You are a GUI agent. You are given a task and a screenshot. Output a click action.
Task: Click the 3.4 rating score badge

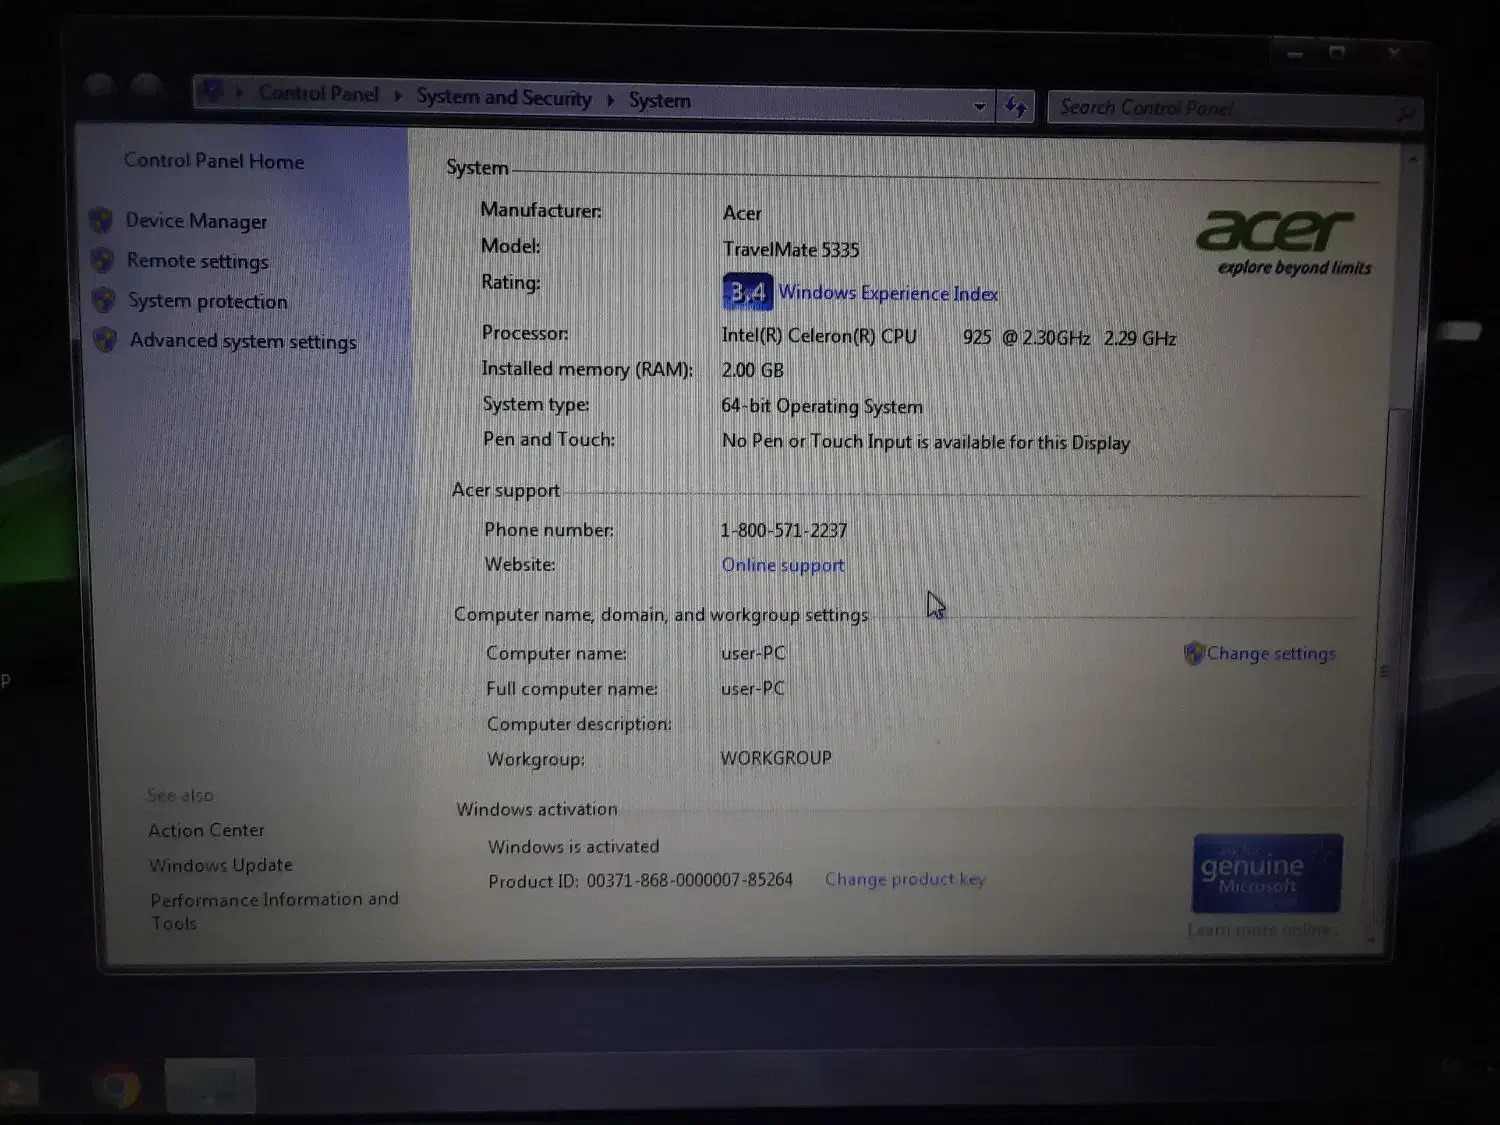747,292
